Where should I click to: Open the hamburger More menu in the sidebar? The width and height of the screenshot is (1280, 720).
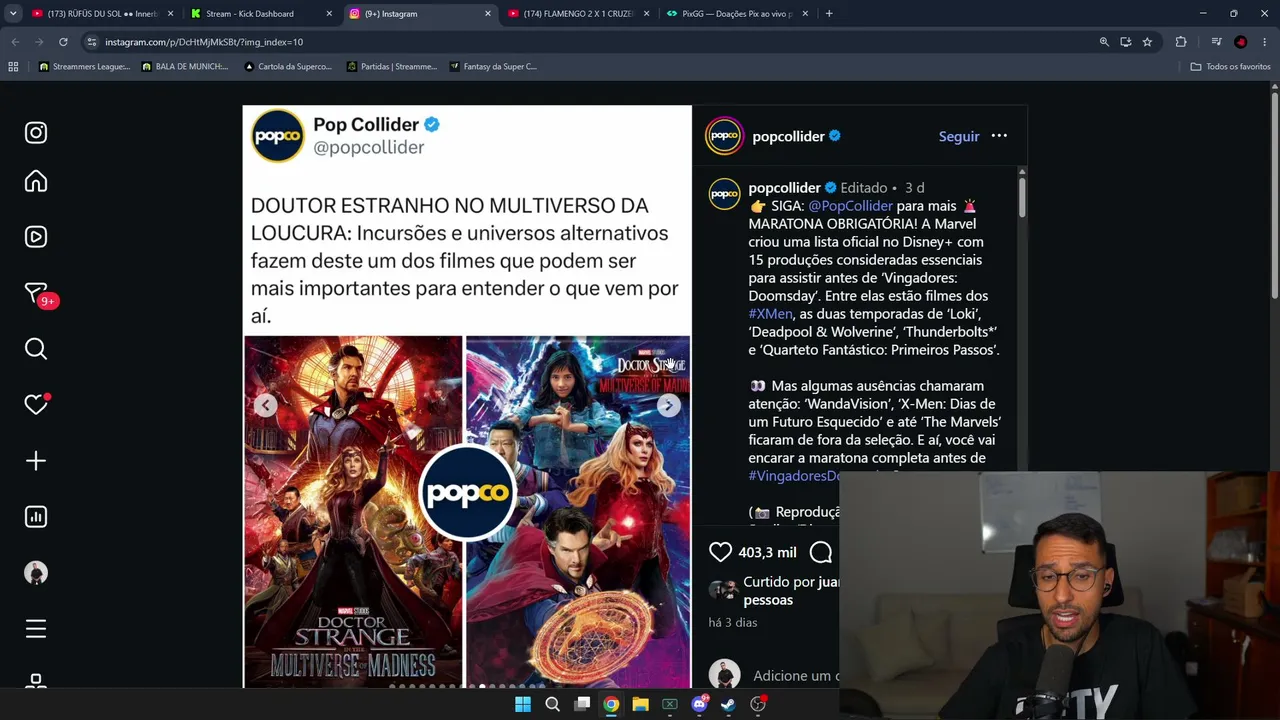(x=36, y=629)
